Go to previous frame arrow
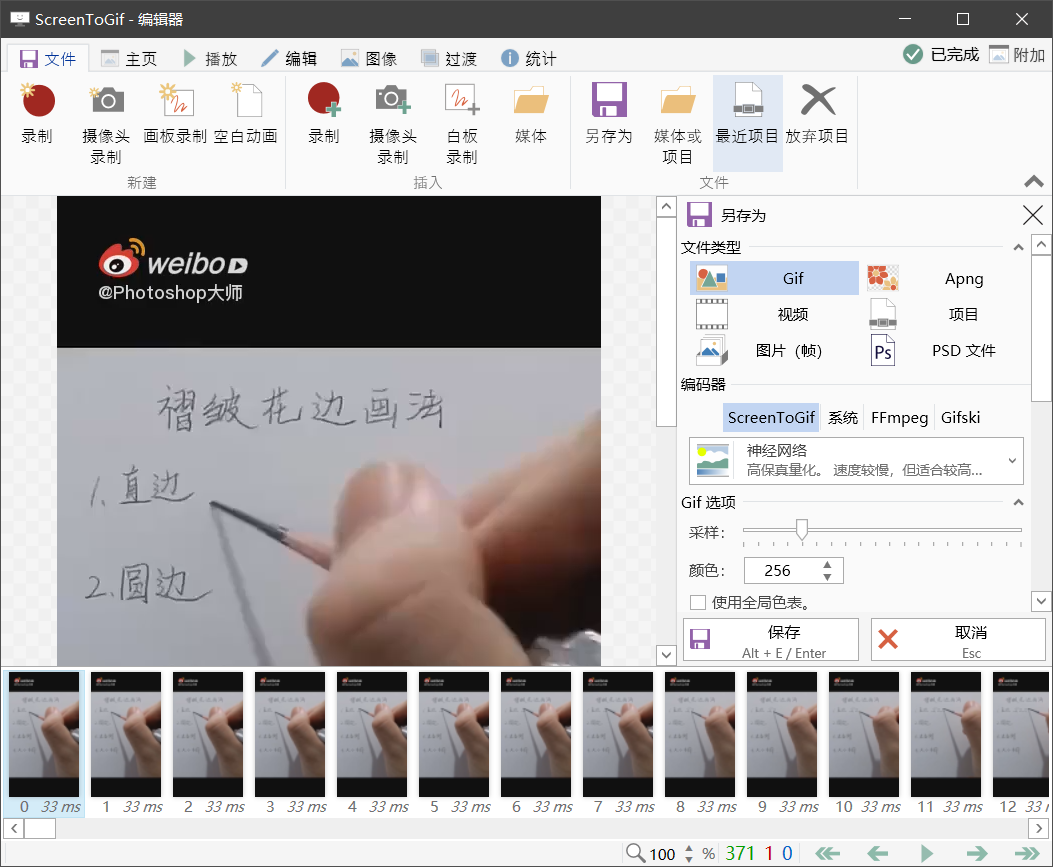Image resolution: width=1053 pixels, height=867 pixels. click(x=877, y=854)
